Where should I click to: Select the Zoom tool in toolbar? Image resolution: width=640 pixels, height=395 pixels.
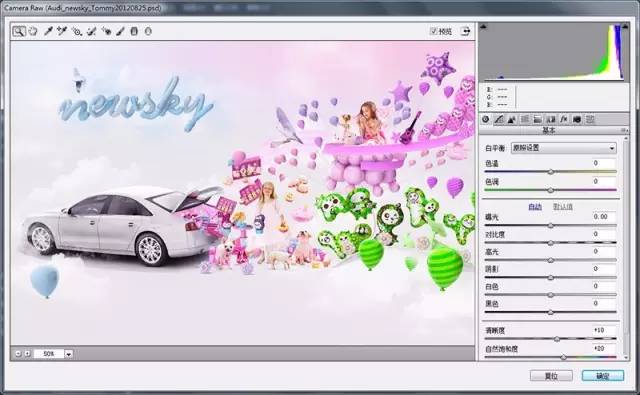[x=18, y=31]
